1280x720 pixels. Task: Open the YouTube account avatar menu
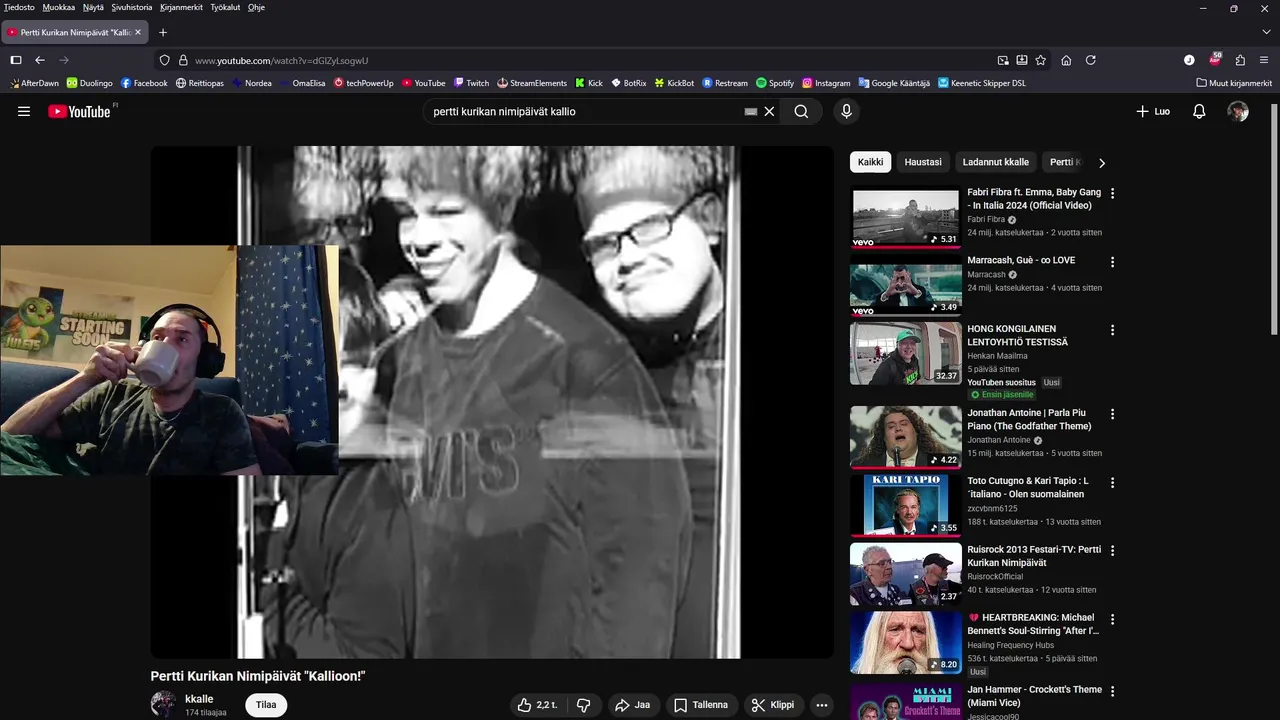(x=1238, y=112)
